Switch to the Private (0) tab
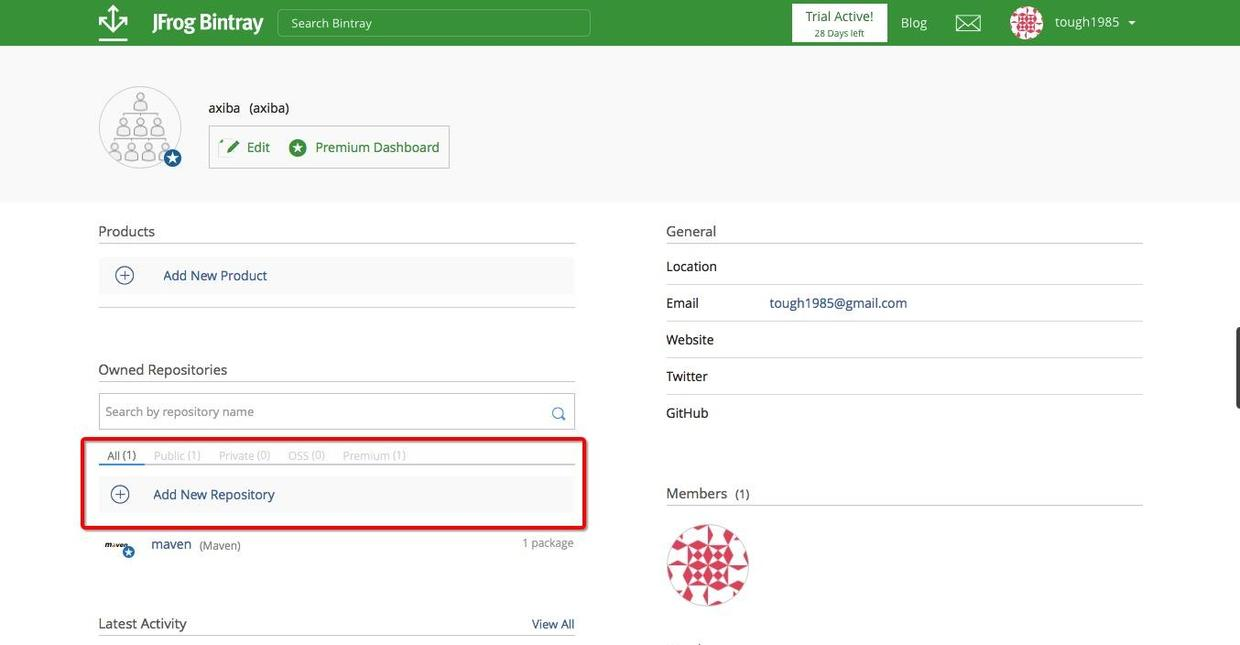Viewport: 1240px width, 645px height. (x=244, y=455)
